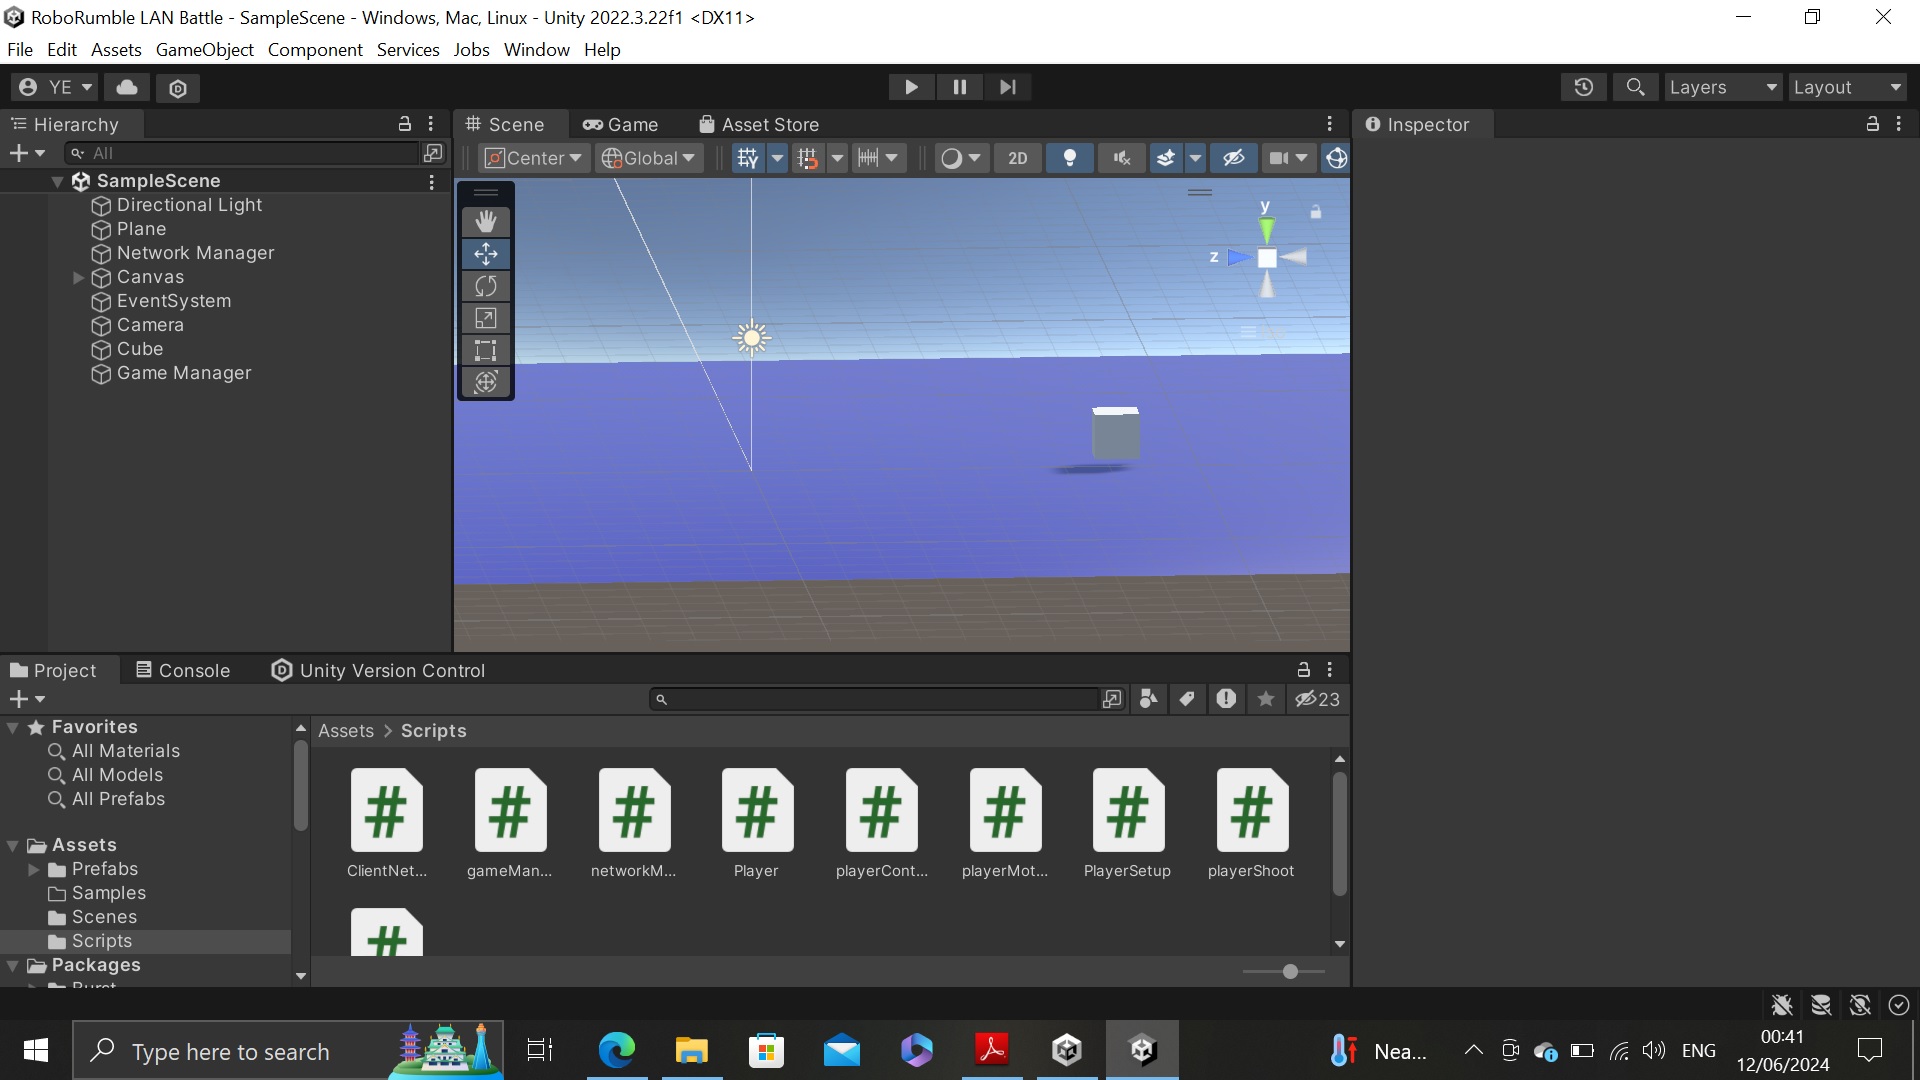Toggle the 2D view mode
The height and width of the screenshot is (1080, 1920).
(x=1017, y=158)
